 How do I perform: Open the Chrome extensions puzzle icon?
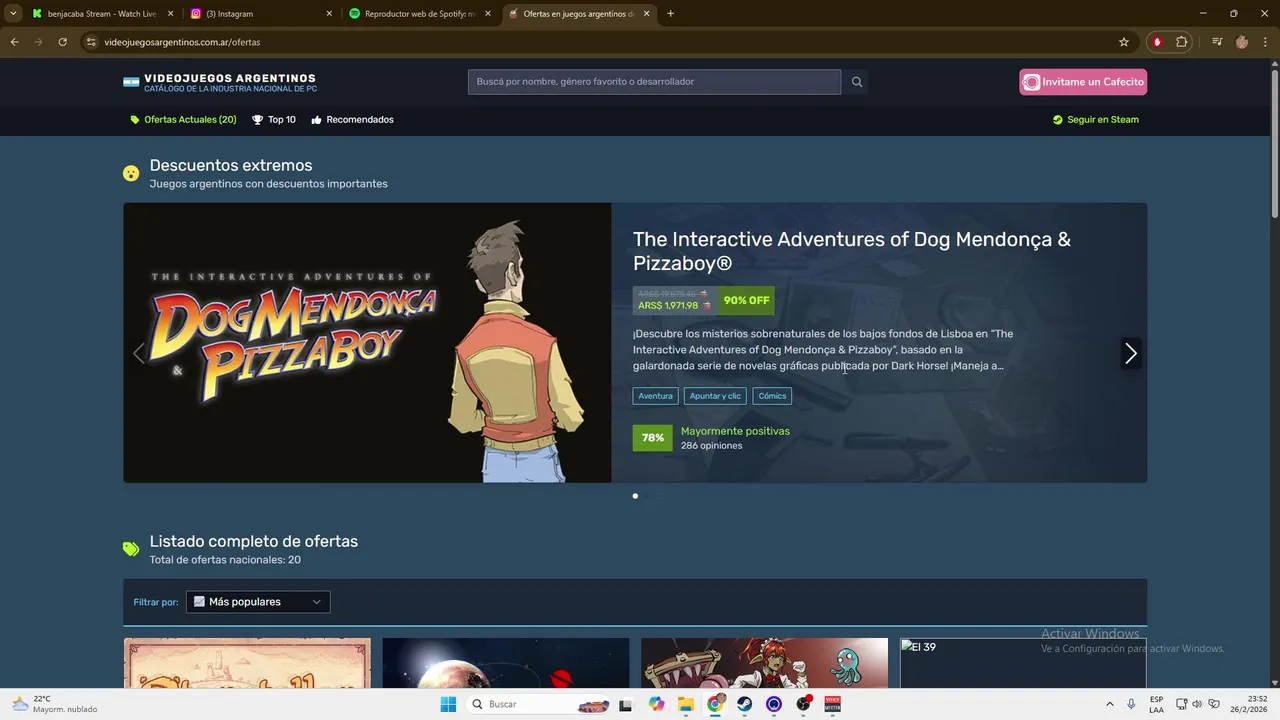(x=1182, y=42)
